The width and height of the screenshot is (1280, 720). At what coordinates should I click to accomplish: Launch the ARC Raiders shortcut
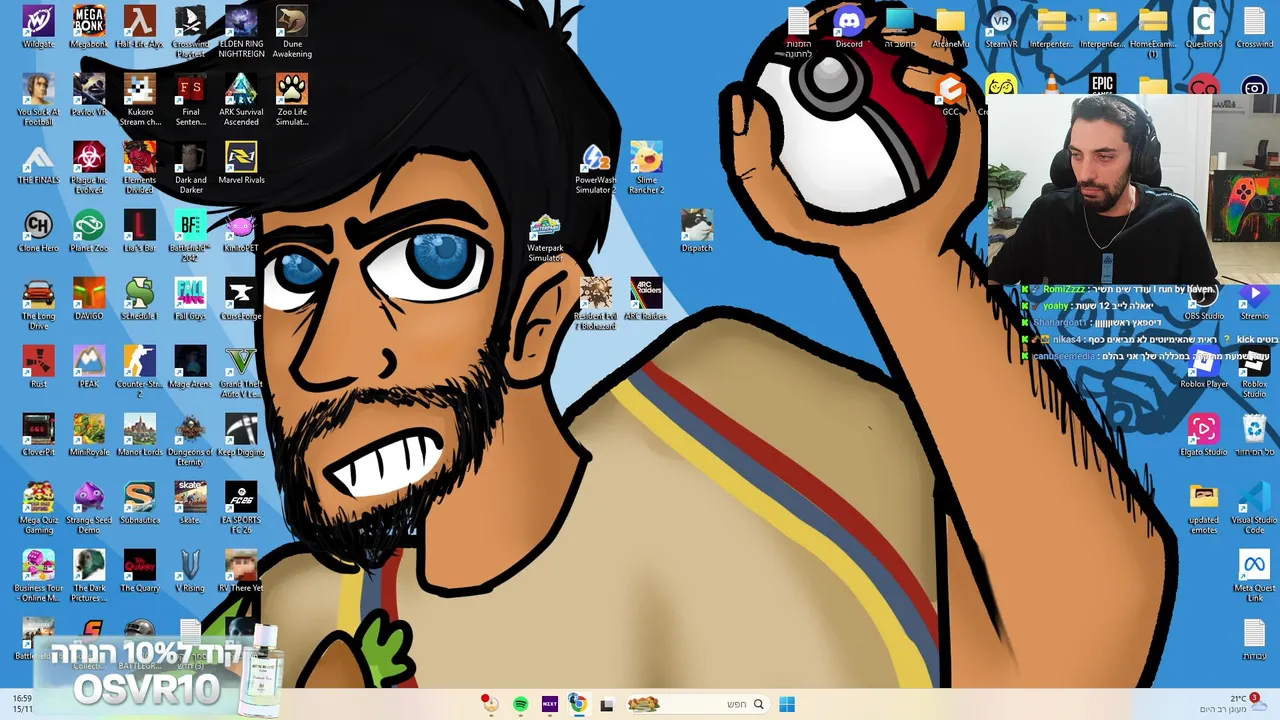[x=646, y=299]
